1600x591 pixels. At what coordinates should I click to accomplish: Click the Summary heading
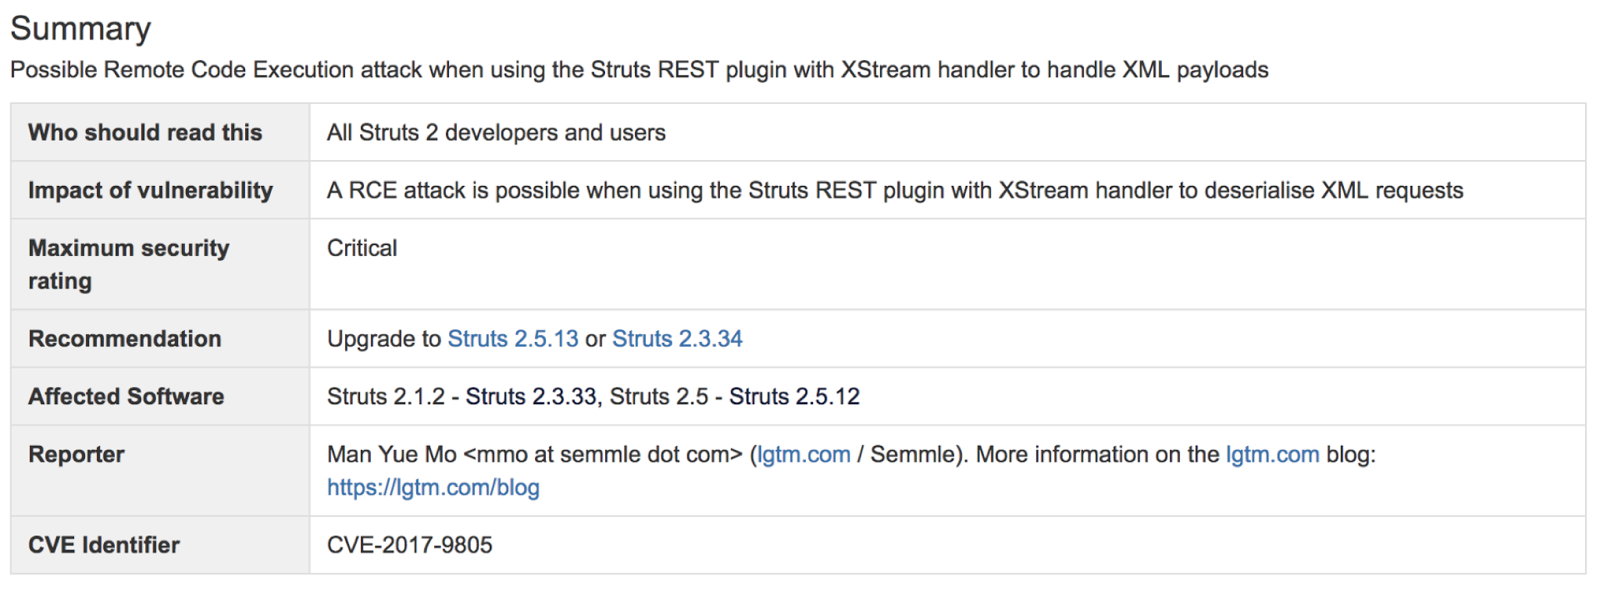[80, 28]
